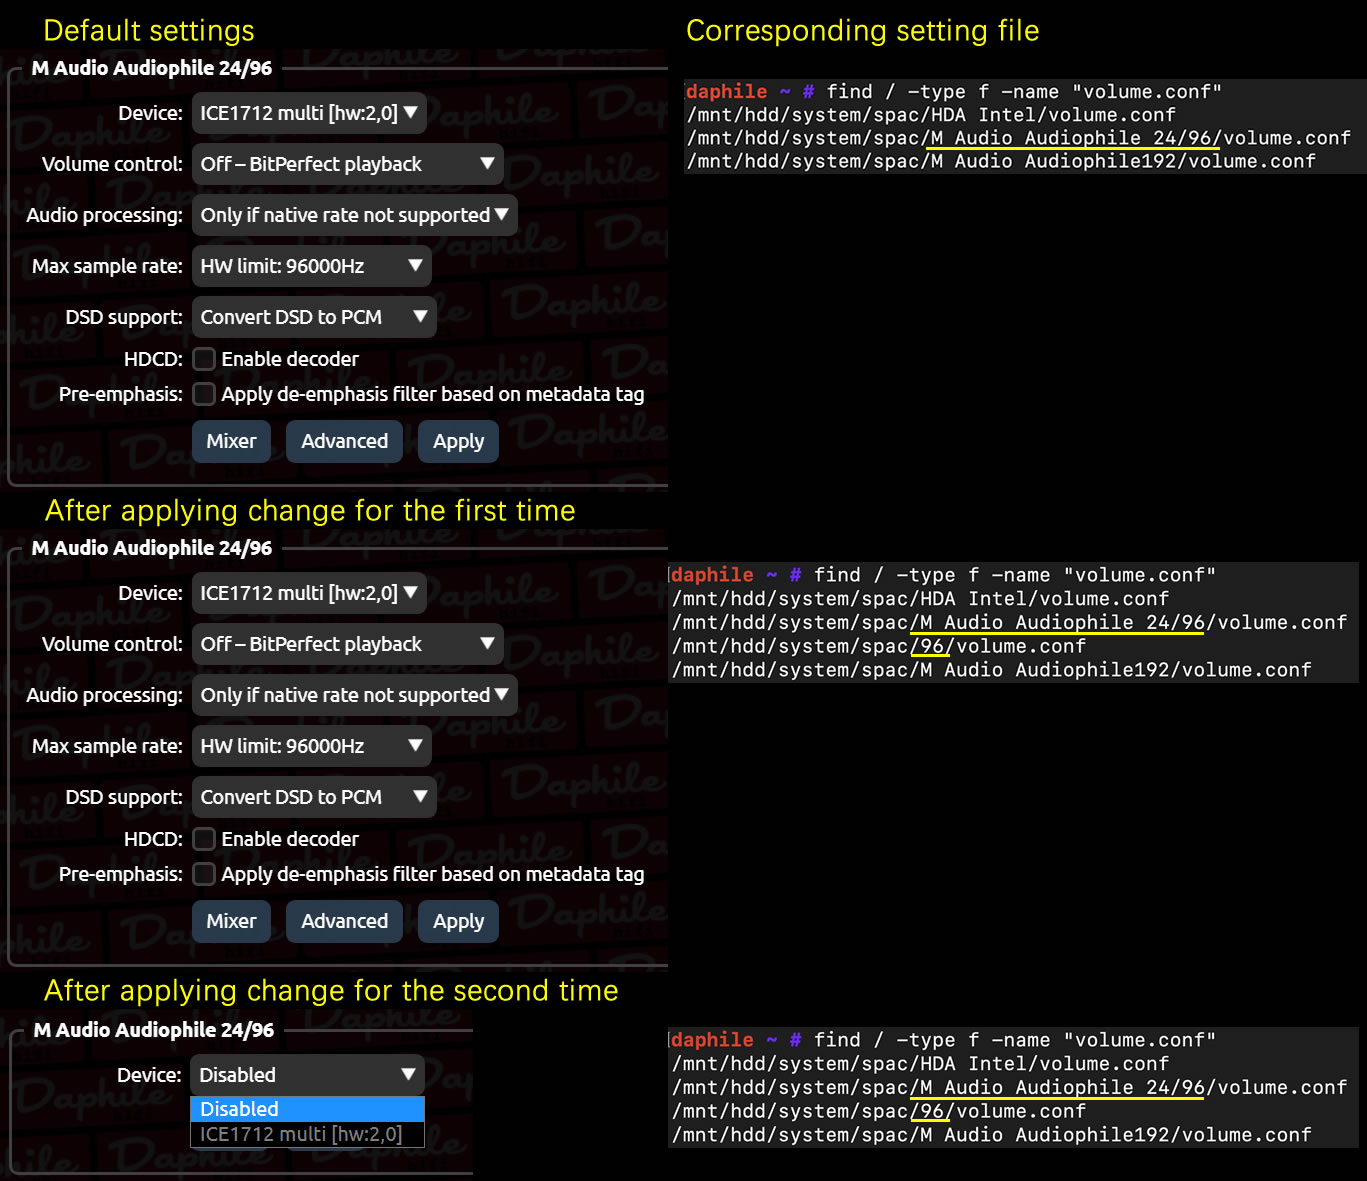Open Volume control dropdown in first-time change panel
This screenshot has height=1181, width=1367.
click(x=347, y=644)
